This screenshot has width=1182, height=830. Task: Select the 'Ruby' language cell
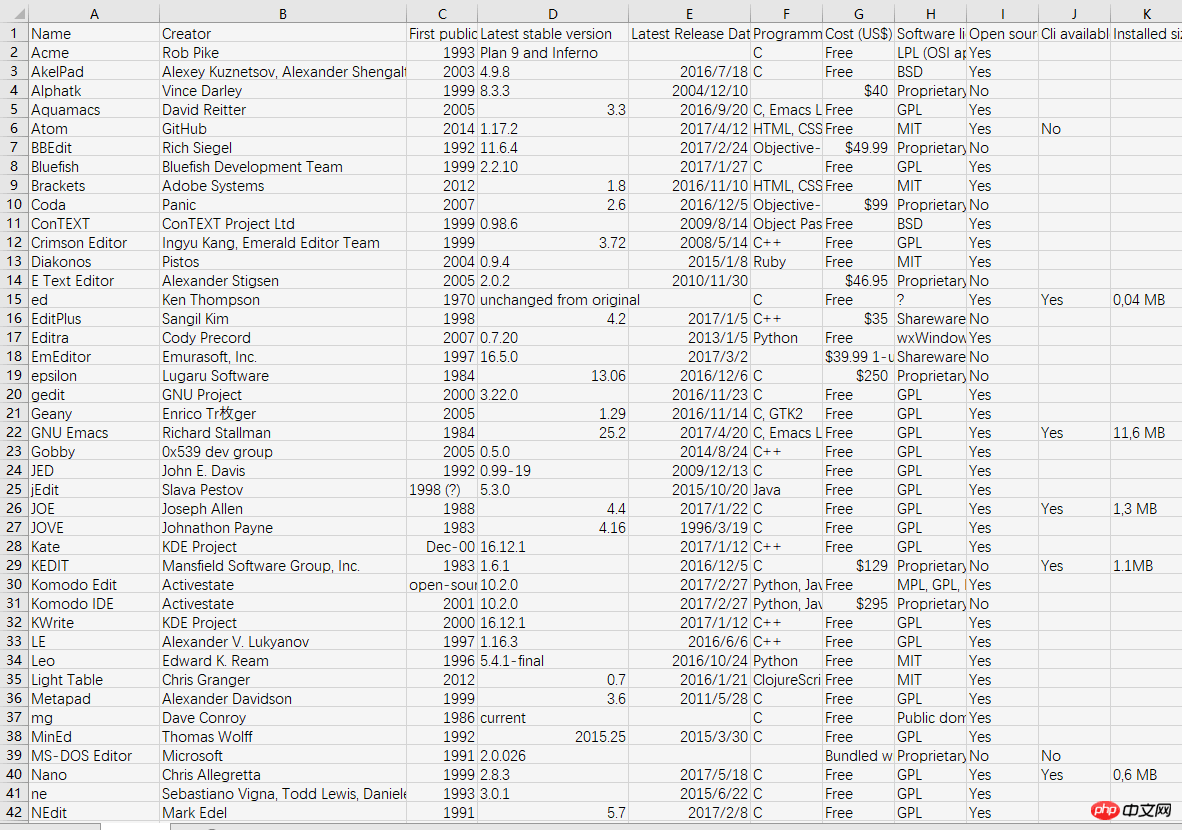786,262
